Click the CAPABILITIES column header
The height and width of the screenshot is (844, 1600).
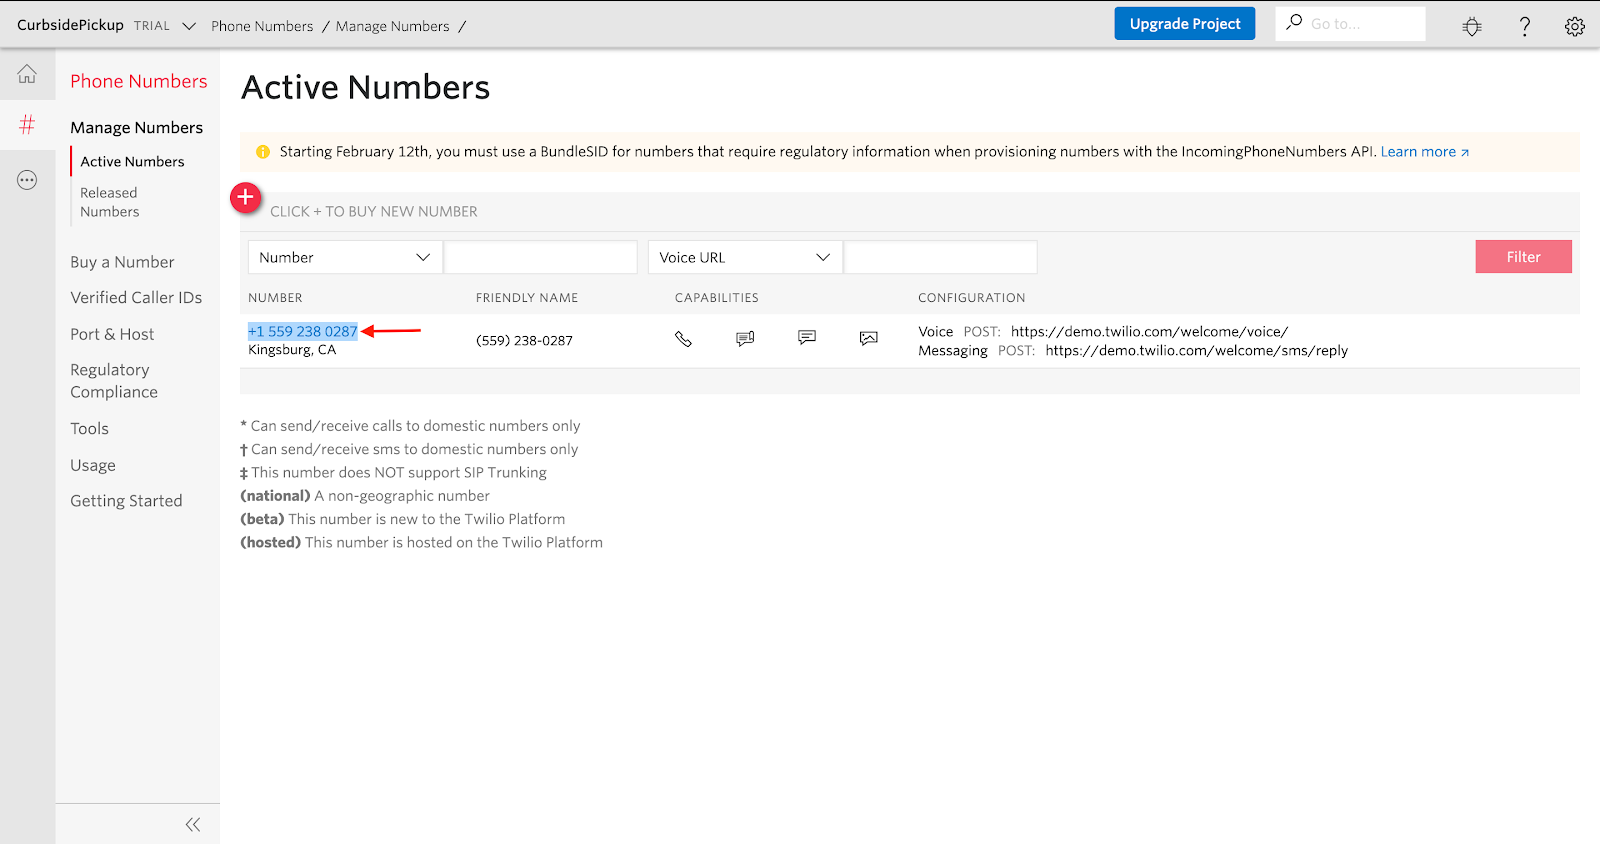tap(717, 298)
